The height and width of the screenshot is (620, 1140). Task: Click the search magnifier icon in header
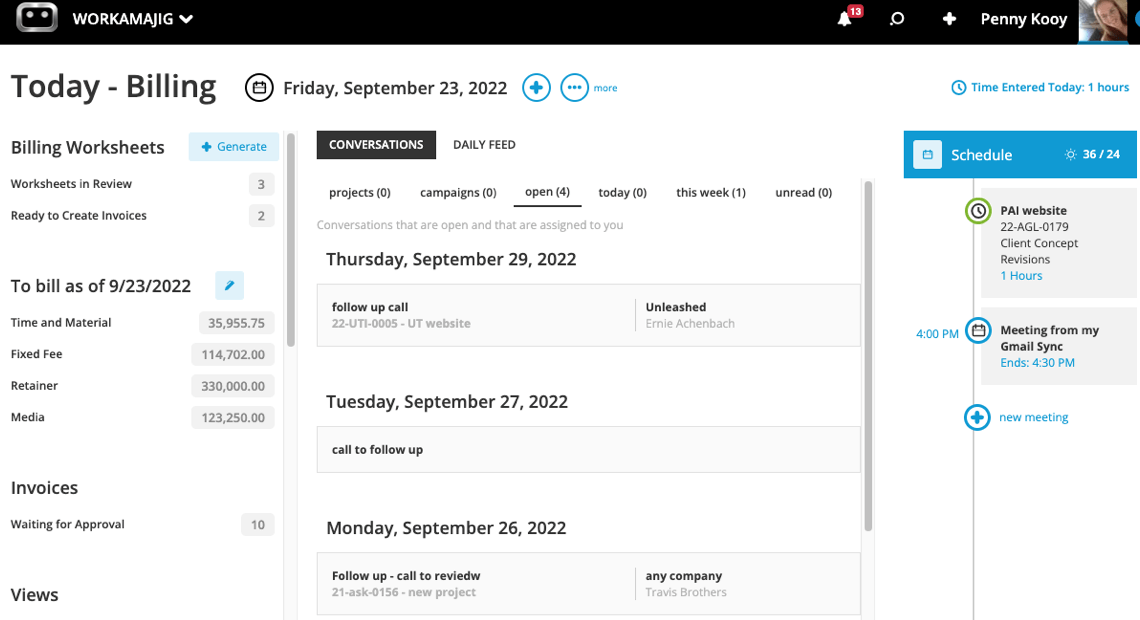click(896, 19)
